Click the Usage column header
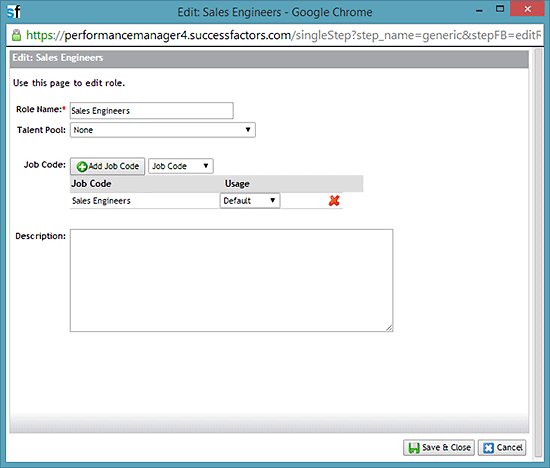The width and height of the screenshot is (550, 468). tap(237, 184)
